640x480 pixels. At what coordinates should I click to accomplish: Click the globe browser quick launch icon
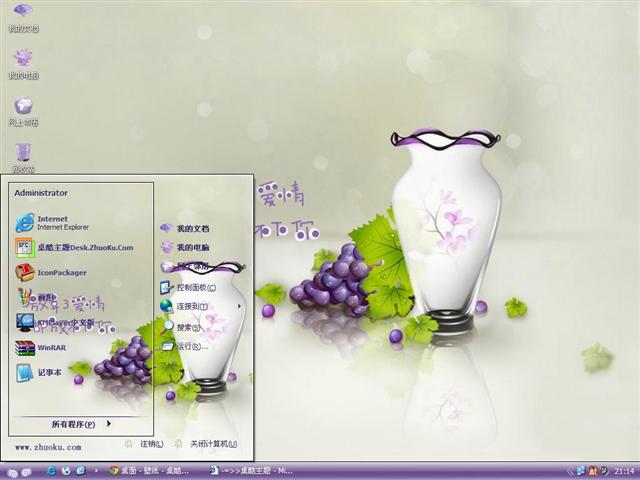point(66,471)
